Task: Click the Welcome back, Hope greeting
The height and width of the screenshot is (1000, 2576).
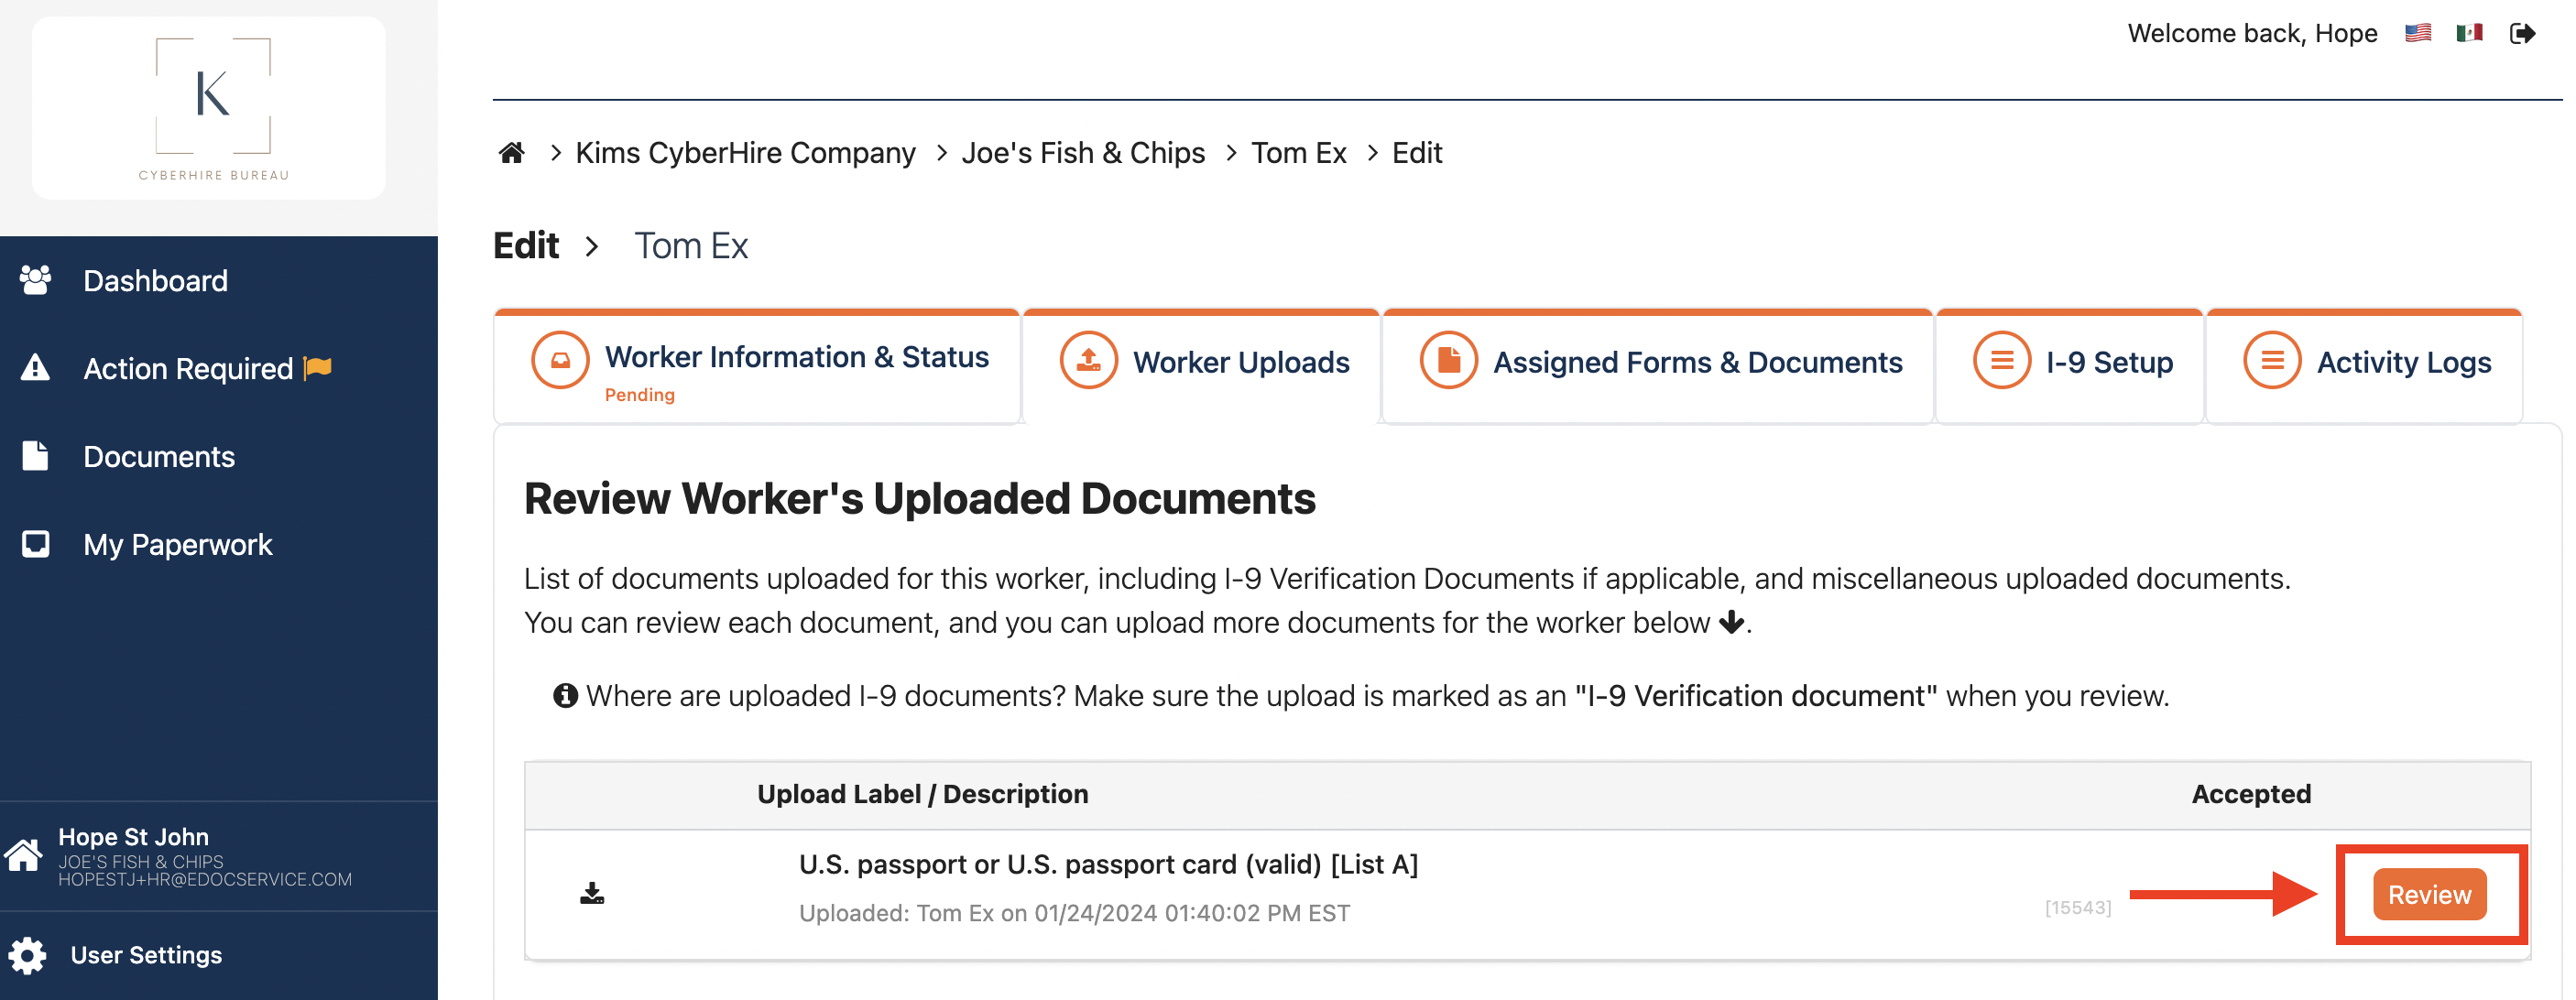Action: [x=2252, y=33]
